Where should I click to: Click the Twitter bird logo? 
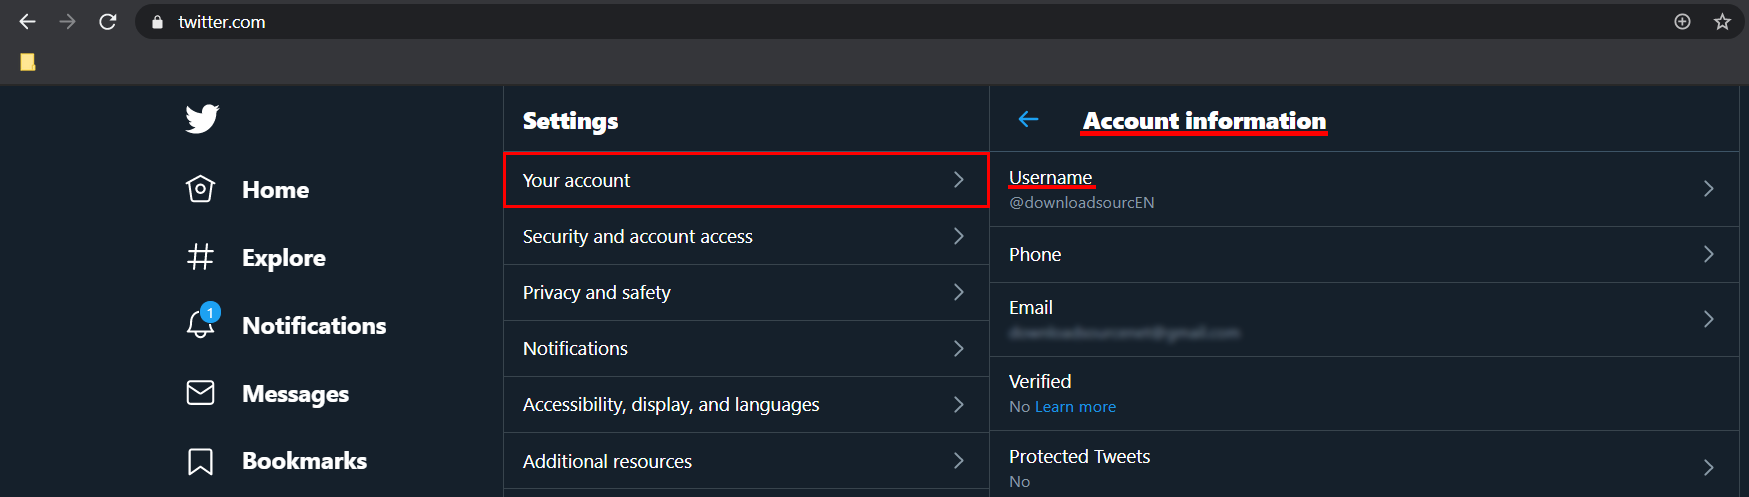202,118
